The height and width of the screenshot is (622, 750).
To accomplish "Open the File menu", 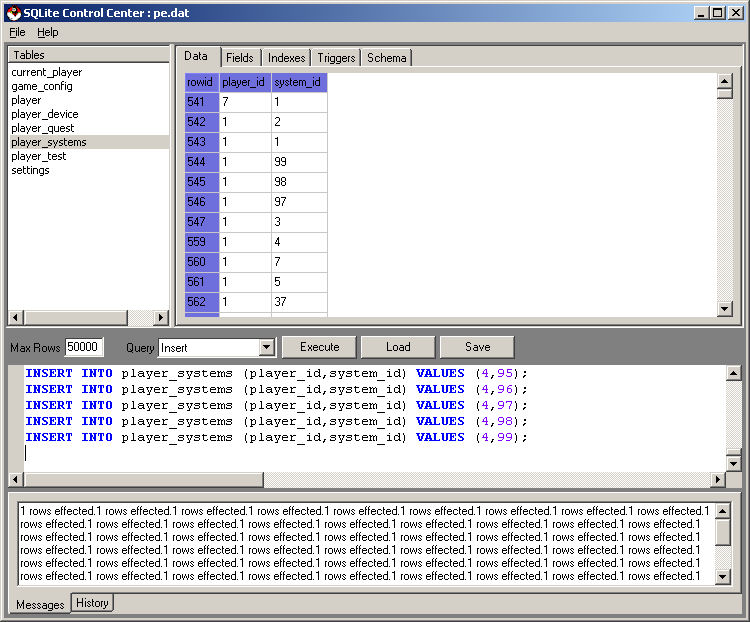I will (x=17, y=32).
